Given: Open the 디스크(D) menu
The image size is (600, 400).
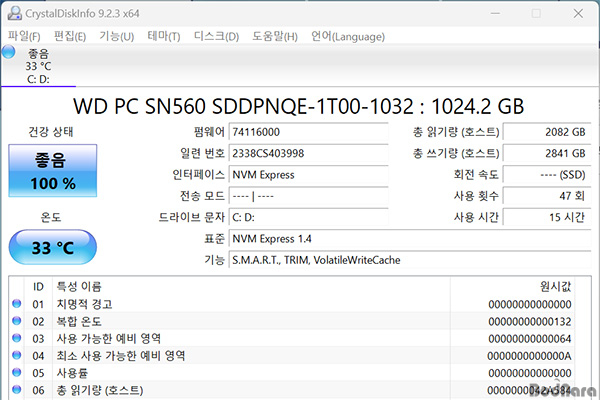Looking at the screenshot, I should click(x=217, y=36).
